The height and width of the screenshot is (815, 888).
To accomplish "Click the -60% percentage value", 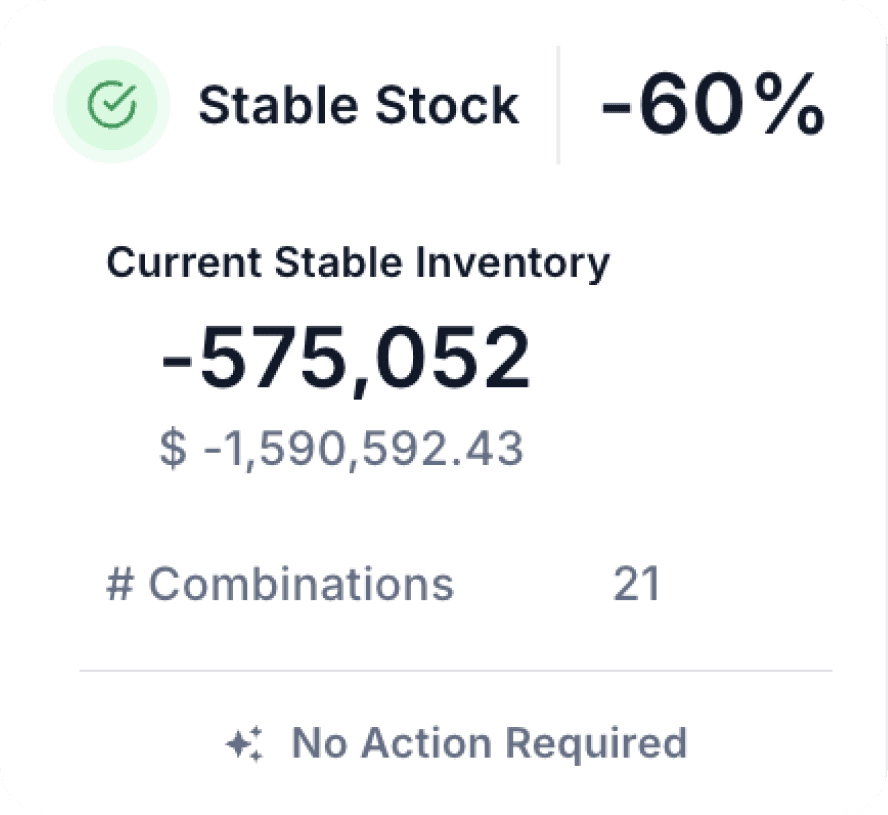I will tap(710, 104).
